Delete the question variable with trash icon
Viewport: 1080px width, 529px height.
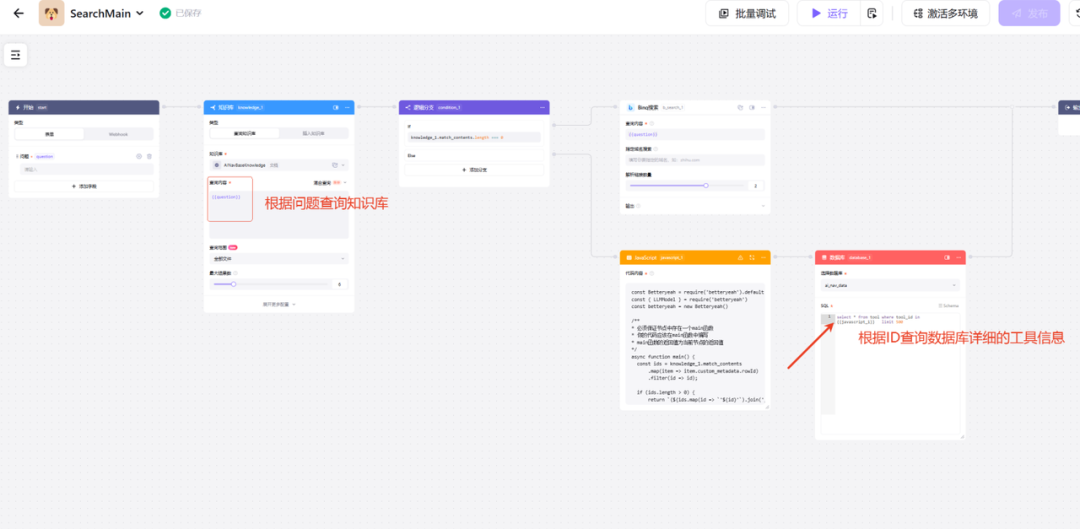point(149,156)
